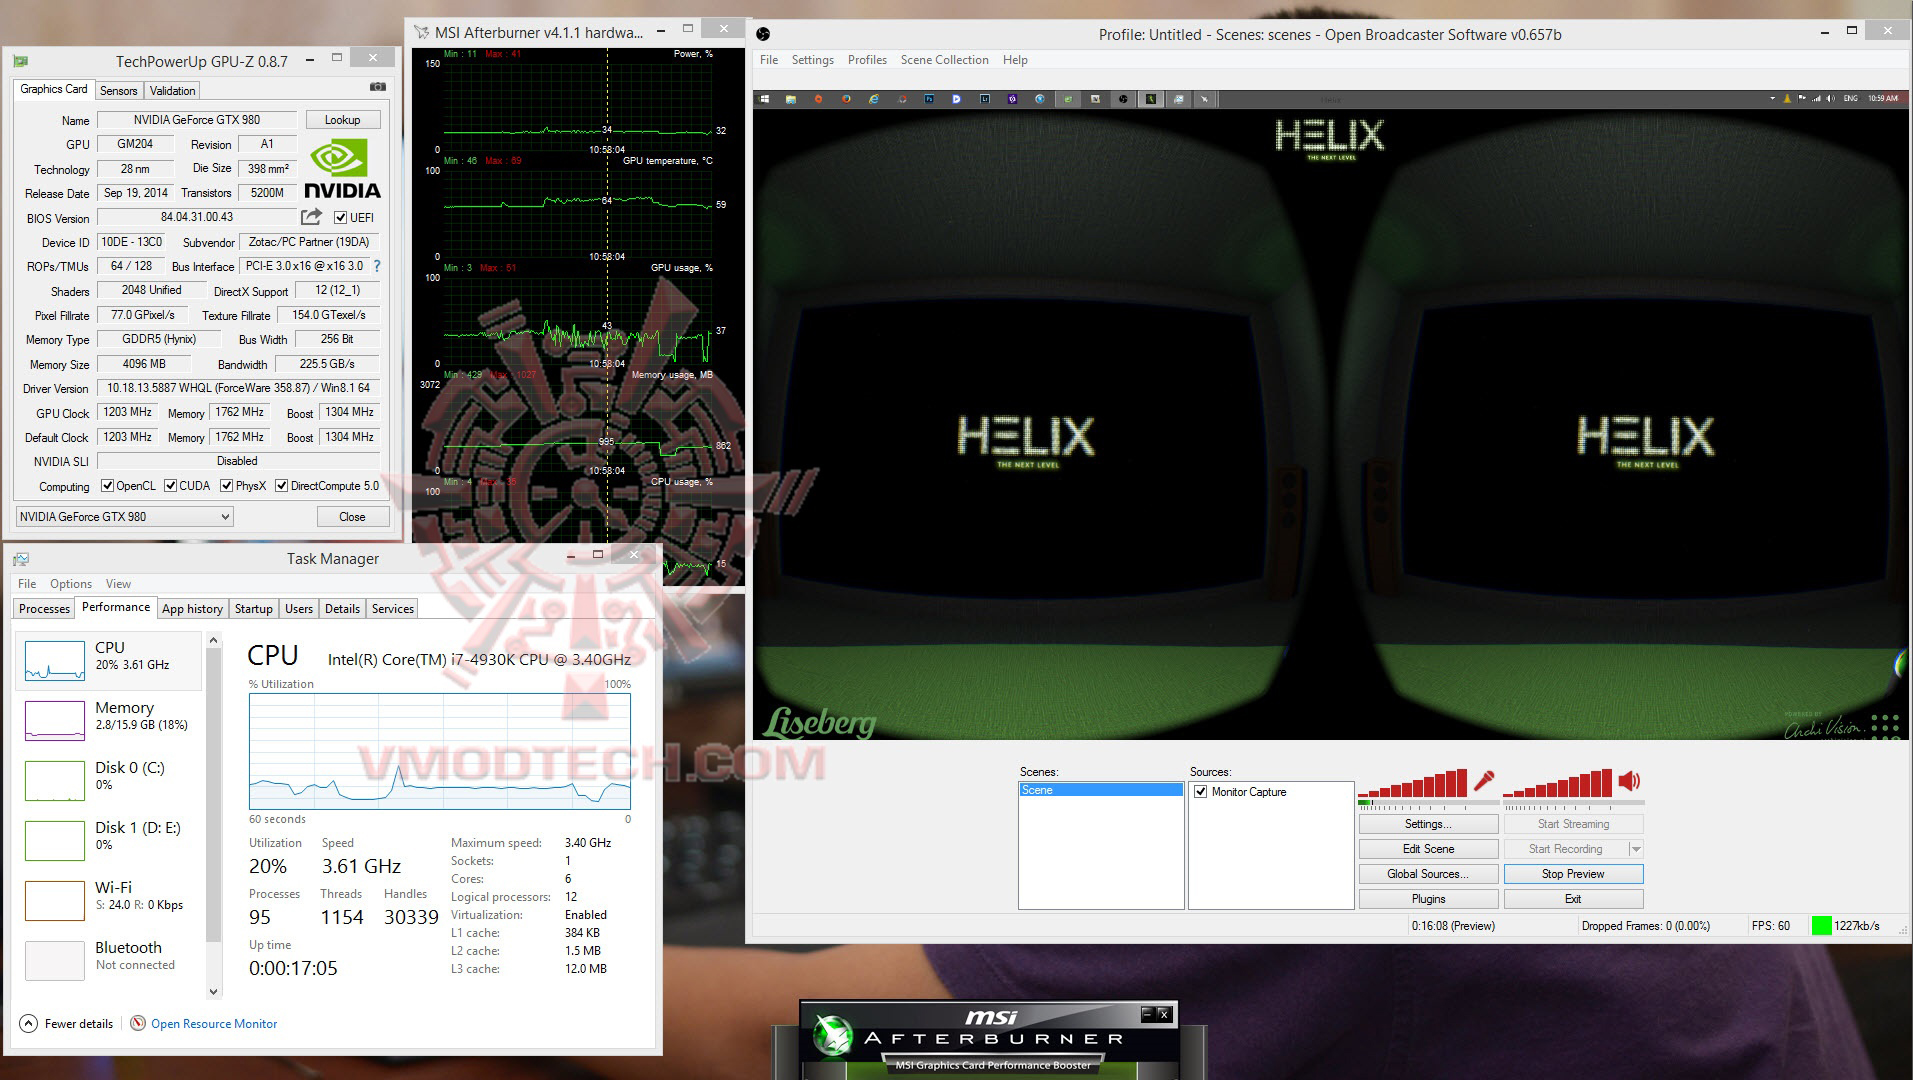Screen dimensions: 1913x1080
Task: Switch to the Sensors tab in GPU-Z
Action: tap(119, 91)
